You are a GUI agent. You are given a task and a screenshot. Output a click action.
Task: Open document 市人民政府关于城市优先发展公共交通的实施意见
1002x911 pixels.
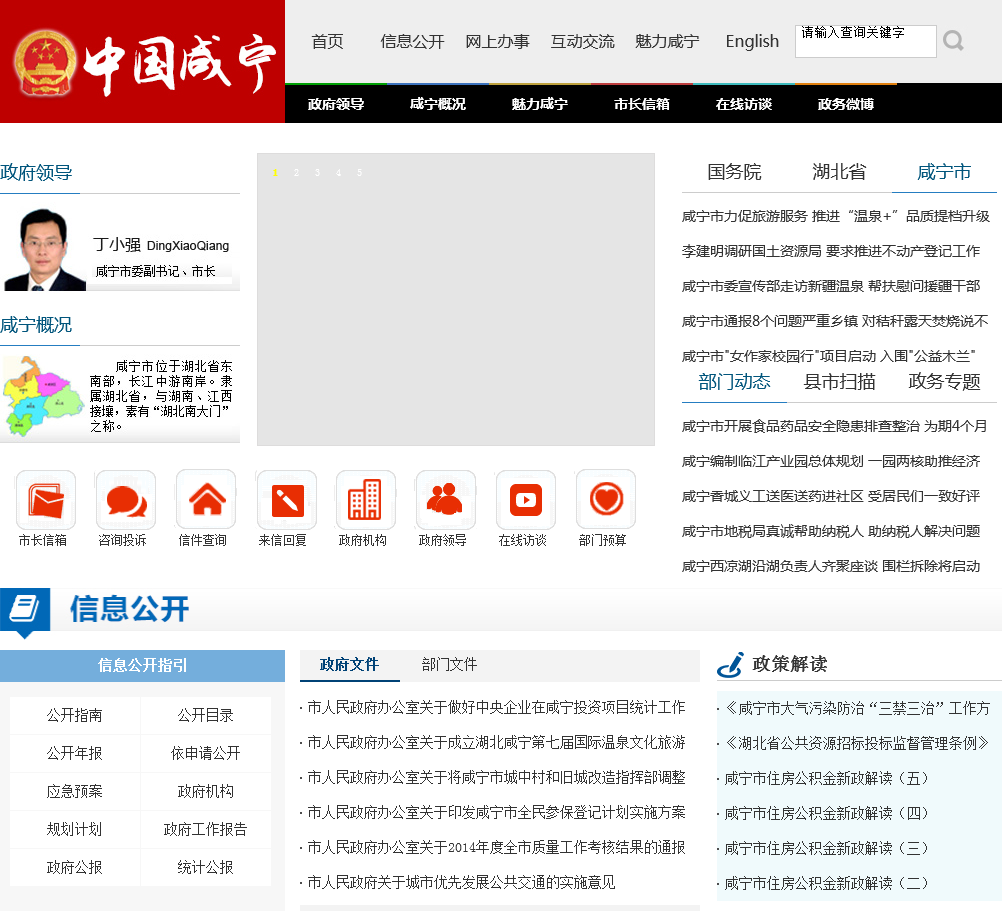(461, 883)
